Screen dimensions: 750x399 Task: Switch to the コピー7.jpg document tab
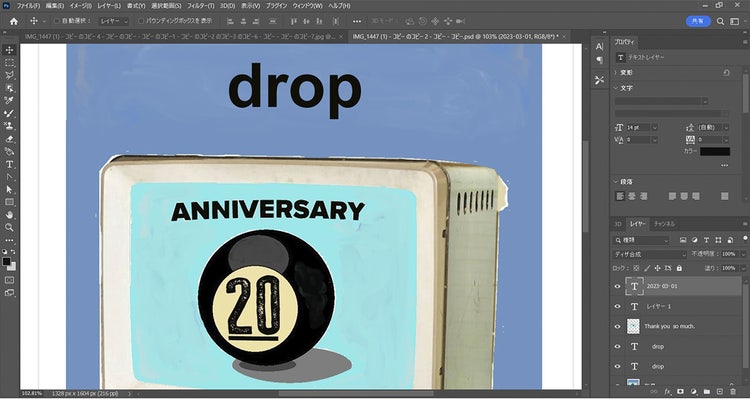pyautogui.click(x=181, y=37)
